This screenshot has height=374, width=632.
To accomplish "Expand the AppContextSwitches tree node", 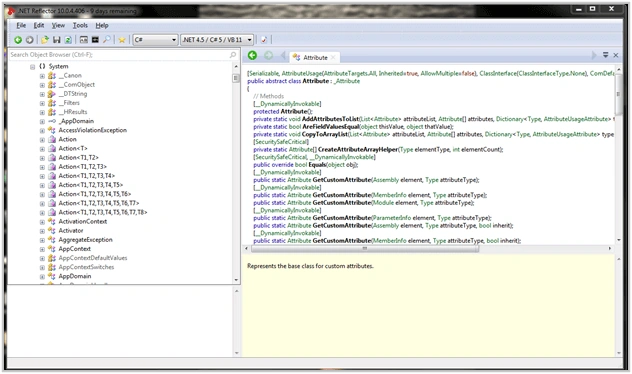I will (42, 267).
